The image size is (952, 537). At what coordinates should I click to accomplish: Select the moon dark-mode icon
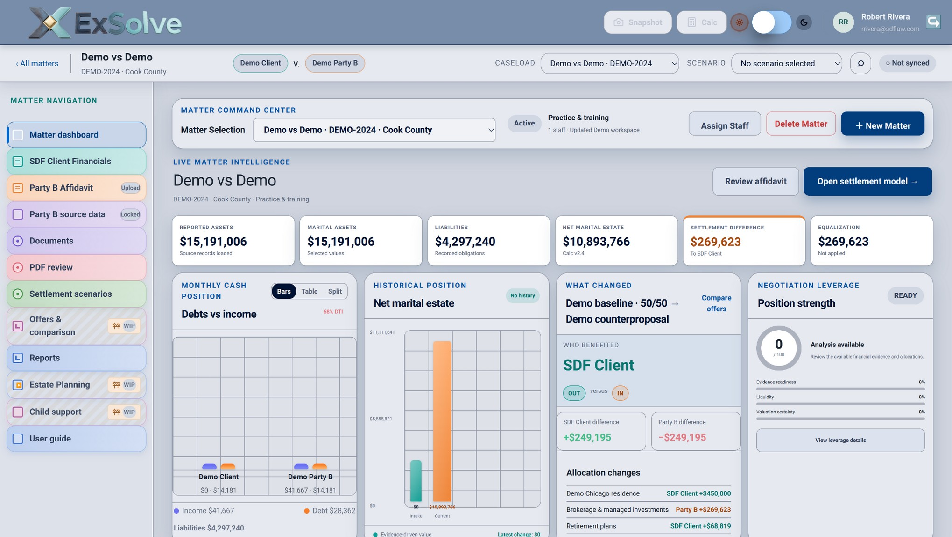[804, 22]
